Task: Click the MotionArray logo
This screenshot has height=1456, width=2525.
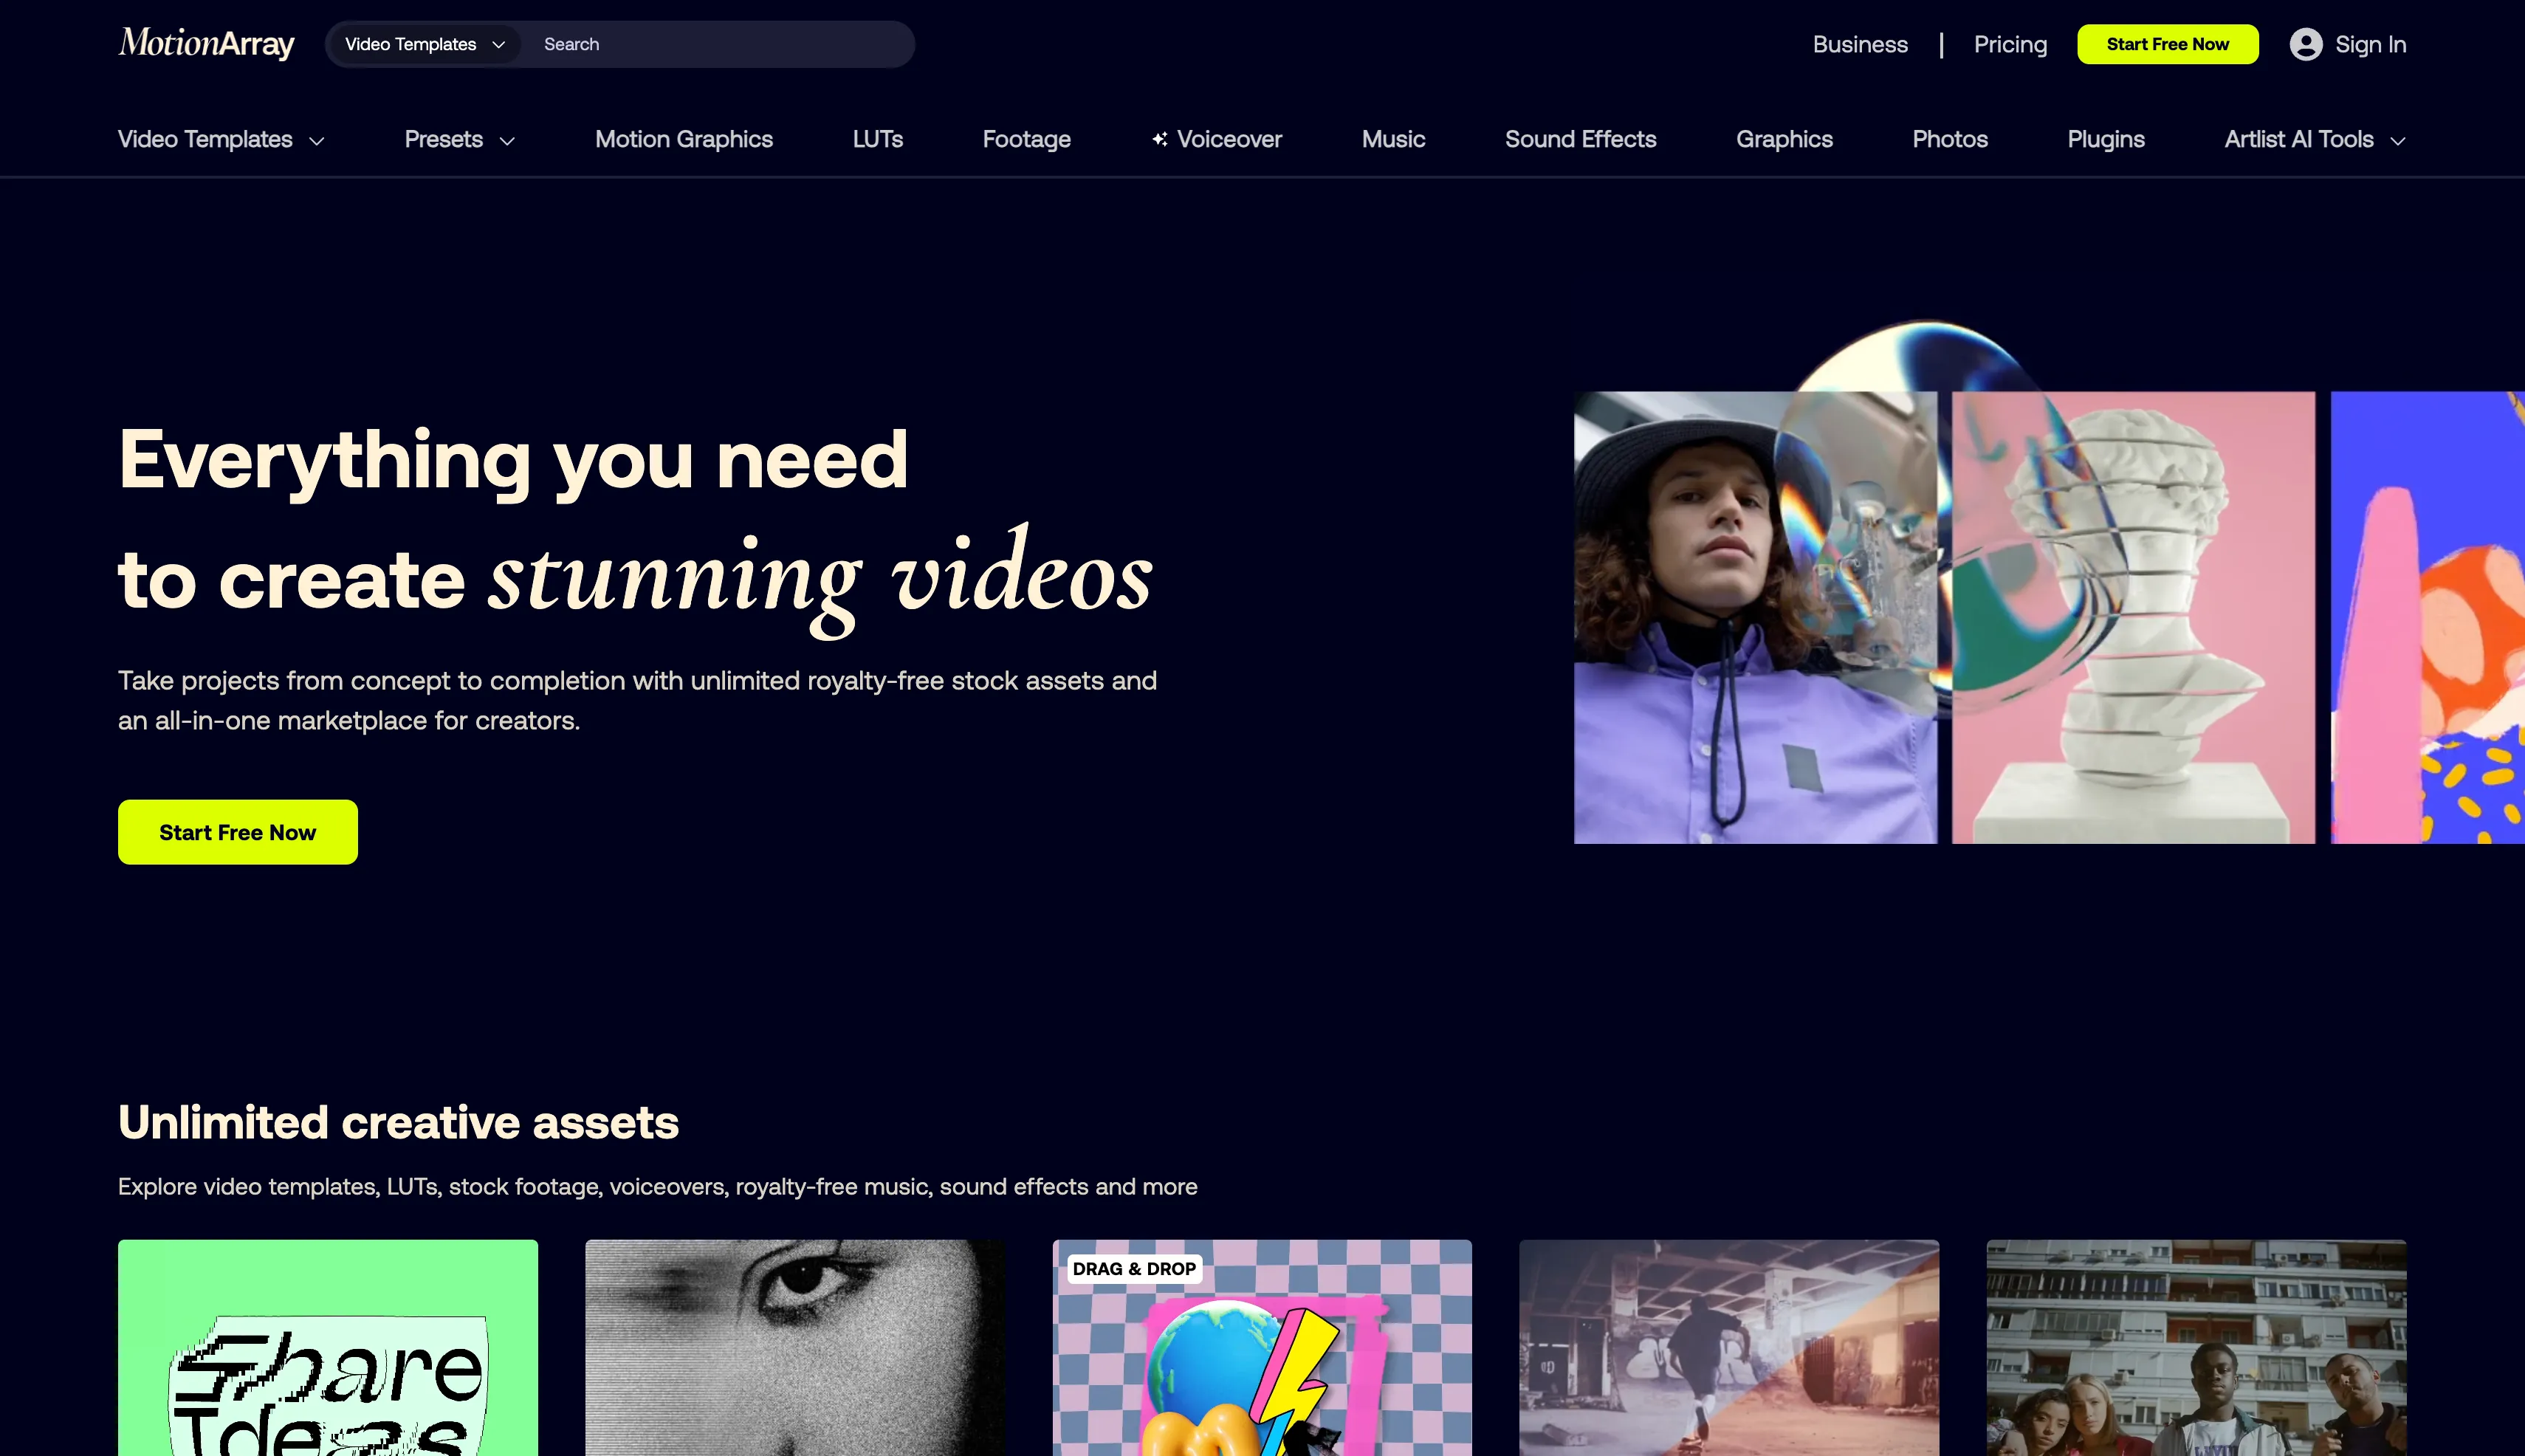Action: [x=206, y=43]
